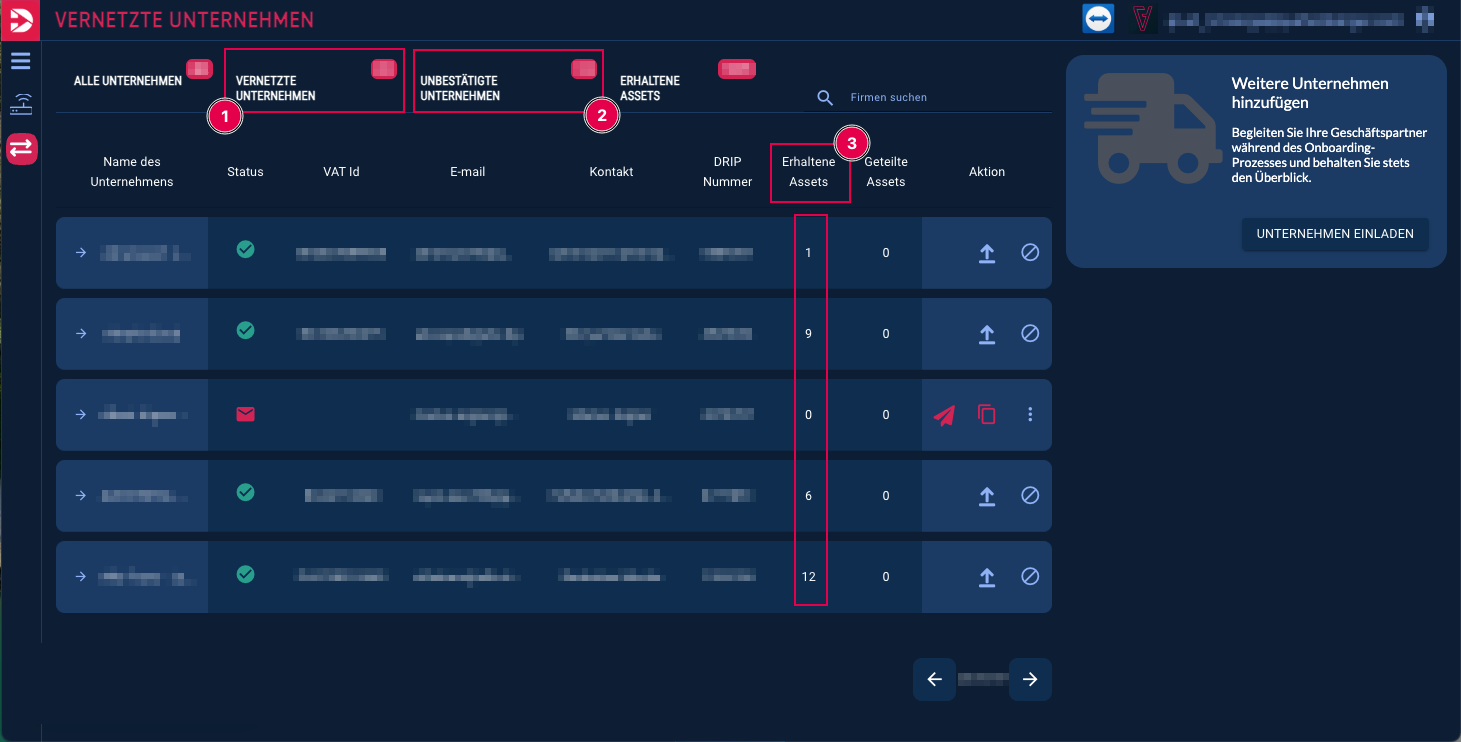Click the Unternehmen Einladen button
The image size is (1461, 742).
click(x=1334, y=234)
